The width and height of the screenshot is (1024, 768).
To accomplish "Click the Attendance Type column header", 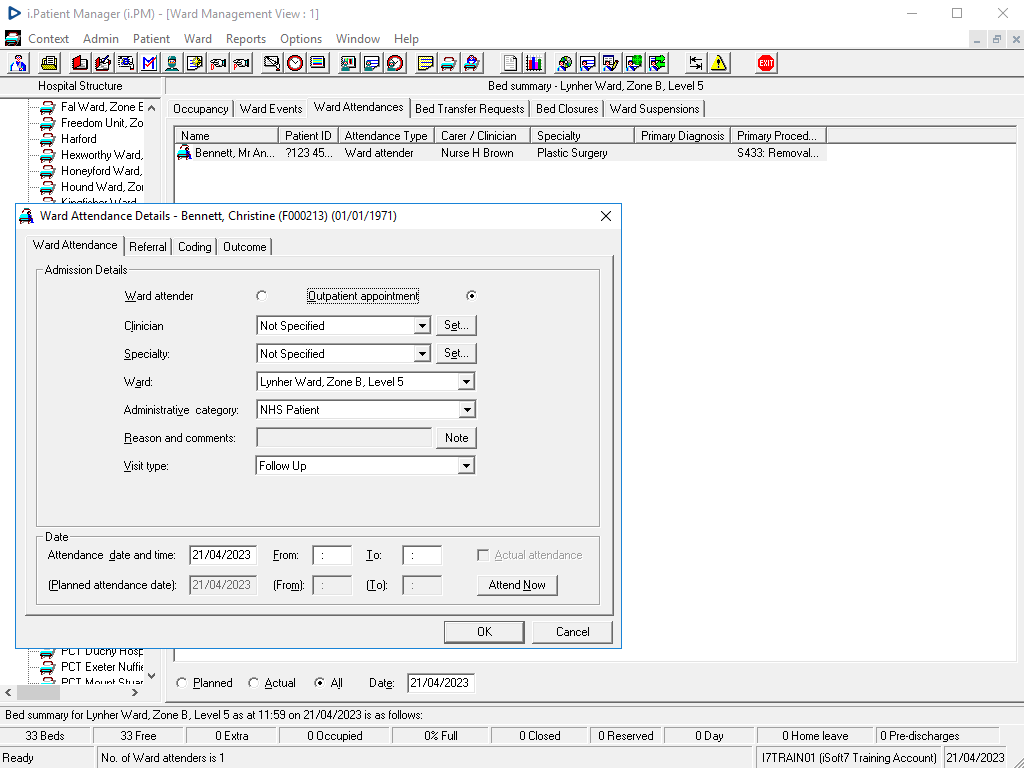I will coord(385,136).
